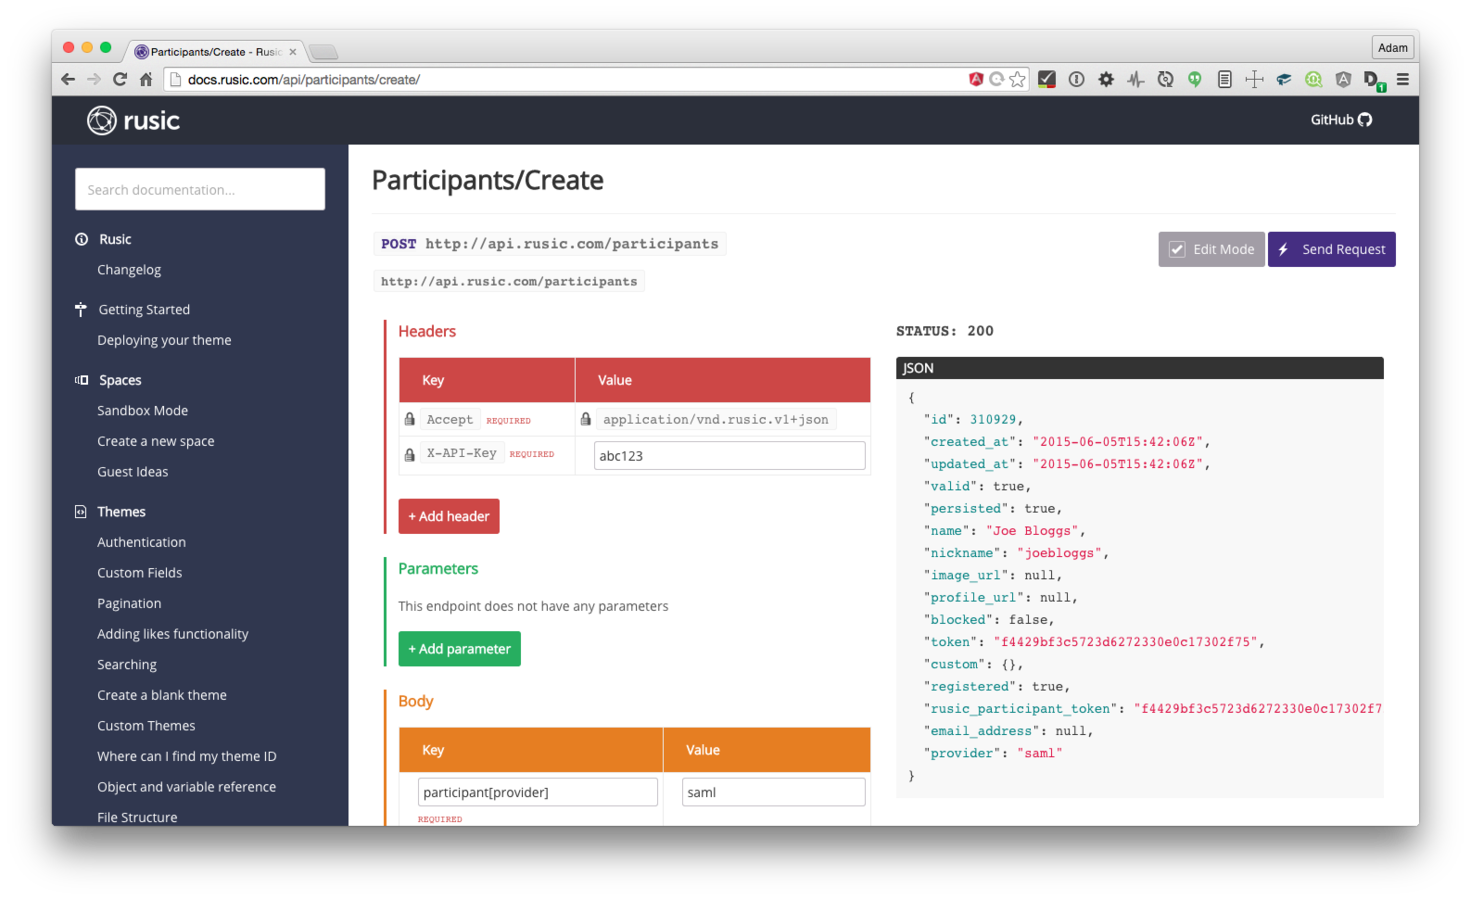
Task: Click the gear extension icon
Action: point(1106,79)
